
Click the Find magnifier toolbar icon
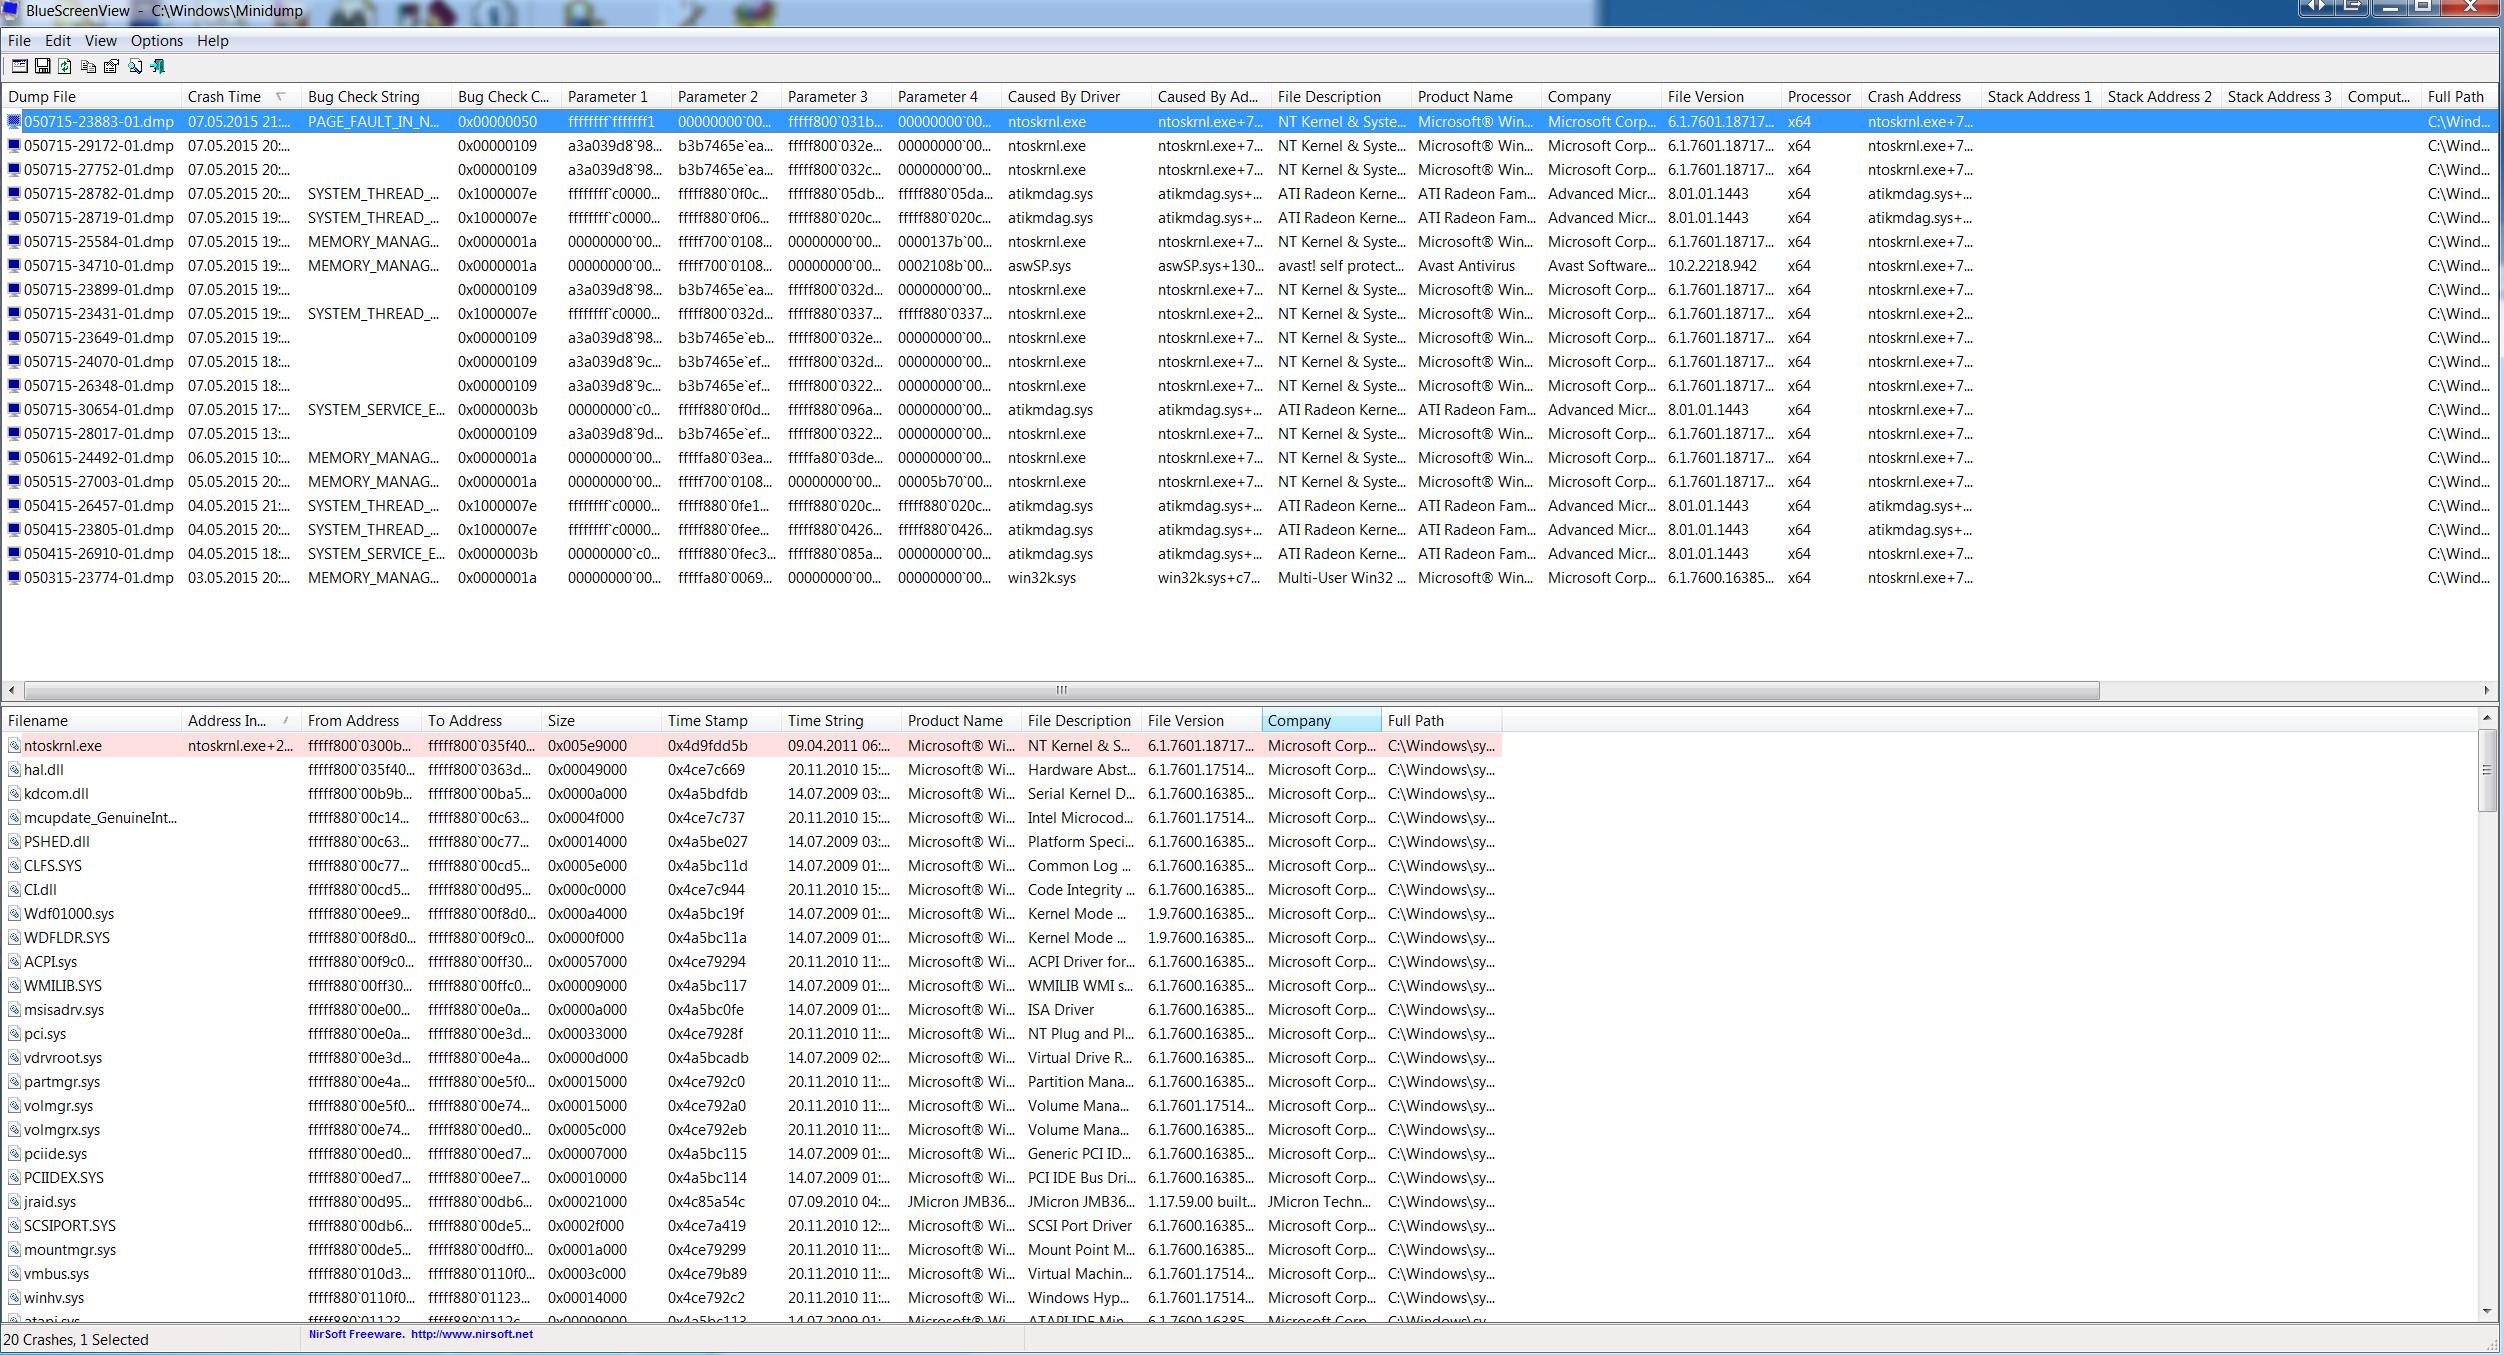click(134, 66)
